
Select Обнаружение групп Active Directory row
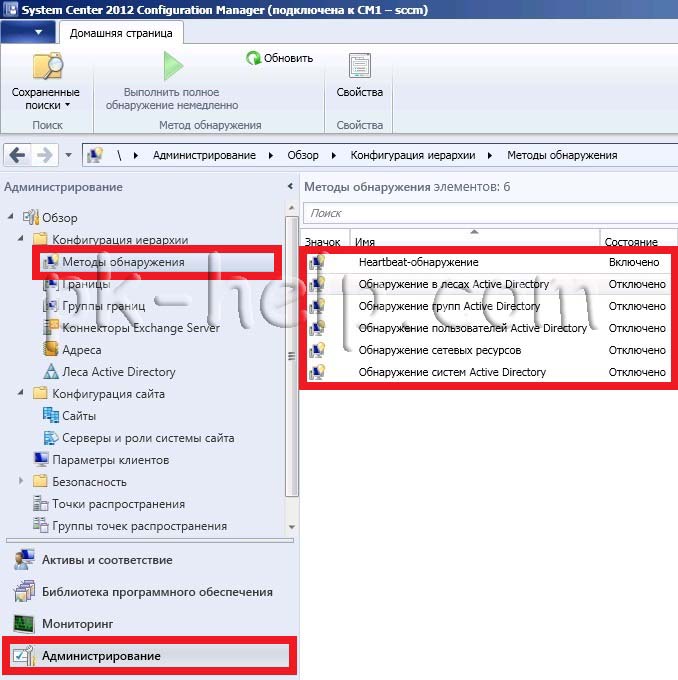tap(489, 306)
